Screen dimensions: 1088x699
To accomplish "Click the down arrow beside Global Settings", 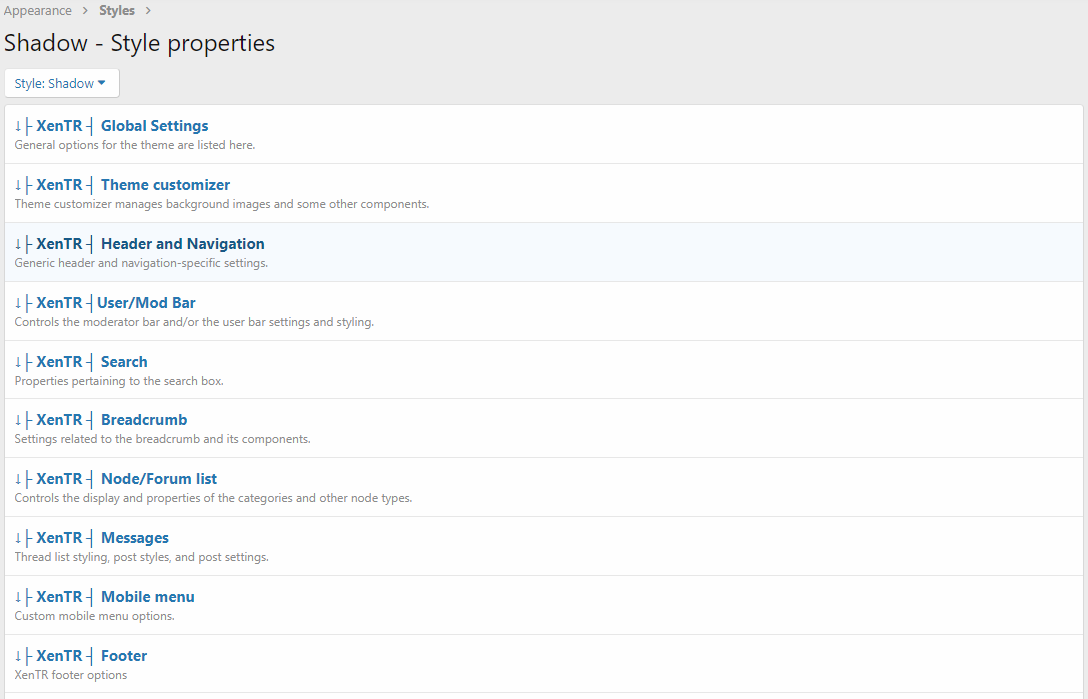I will point(18,126).
